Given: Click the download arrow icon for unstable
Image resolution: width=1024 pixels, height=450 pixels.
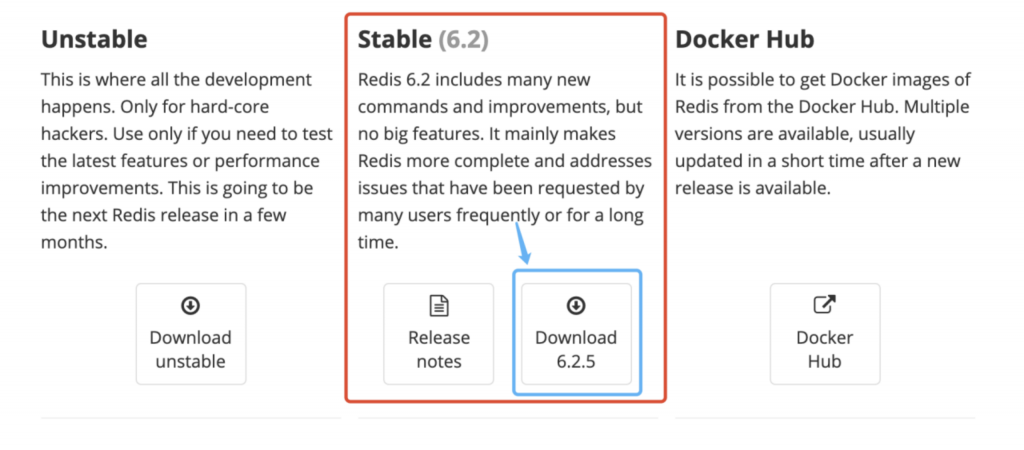Looking at the screenshot, I should [190, 305].
